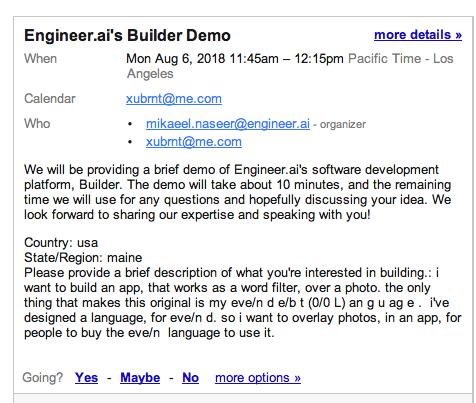The width and height of the screenshot is (476, 403).
Task: Click the 'Calendar' field label
Action: 50,99
